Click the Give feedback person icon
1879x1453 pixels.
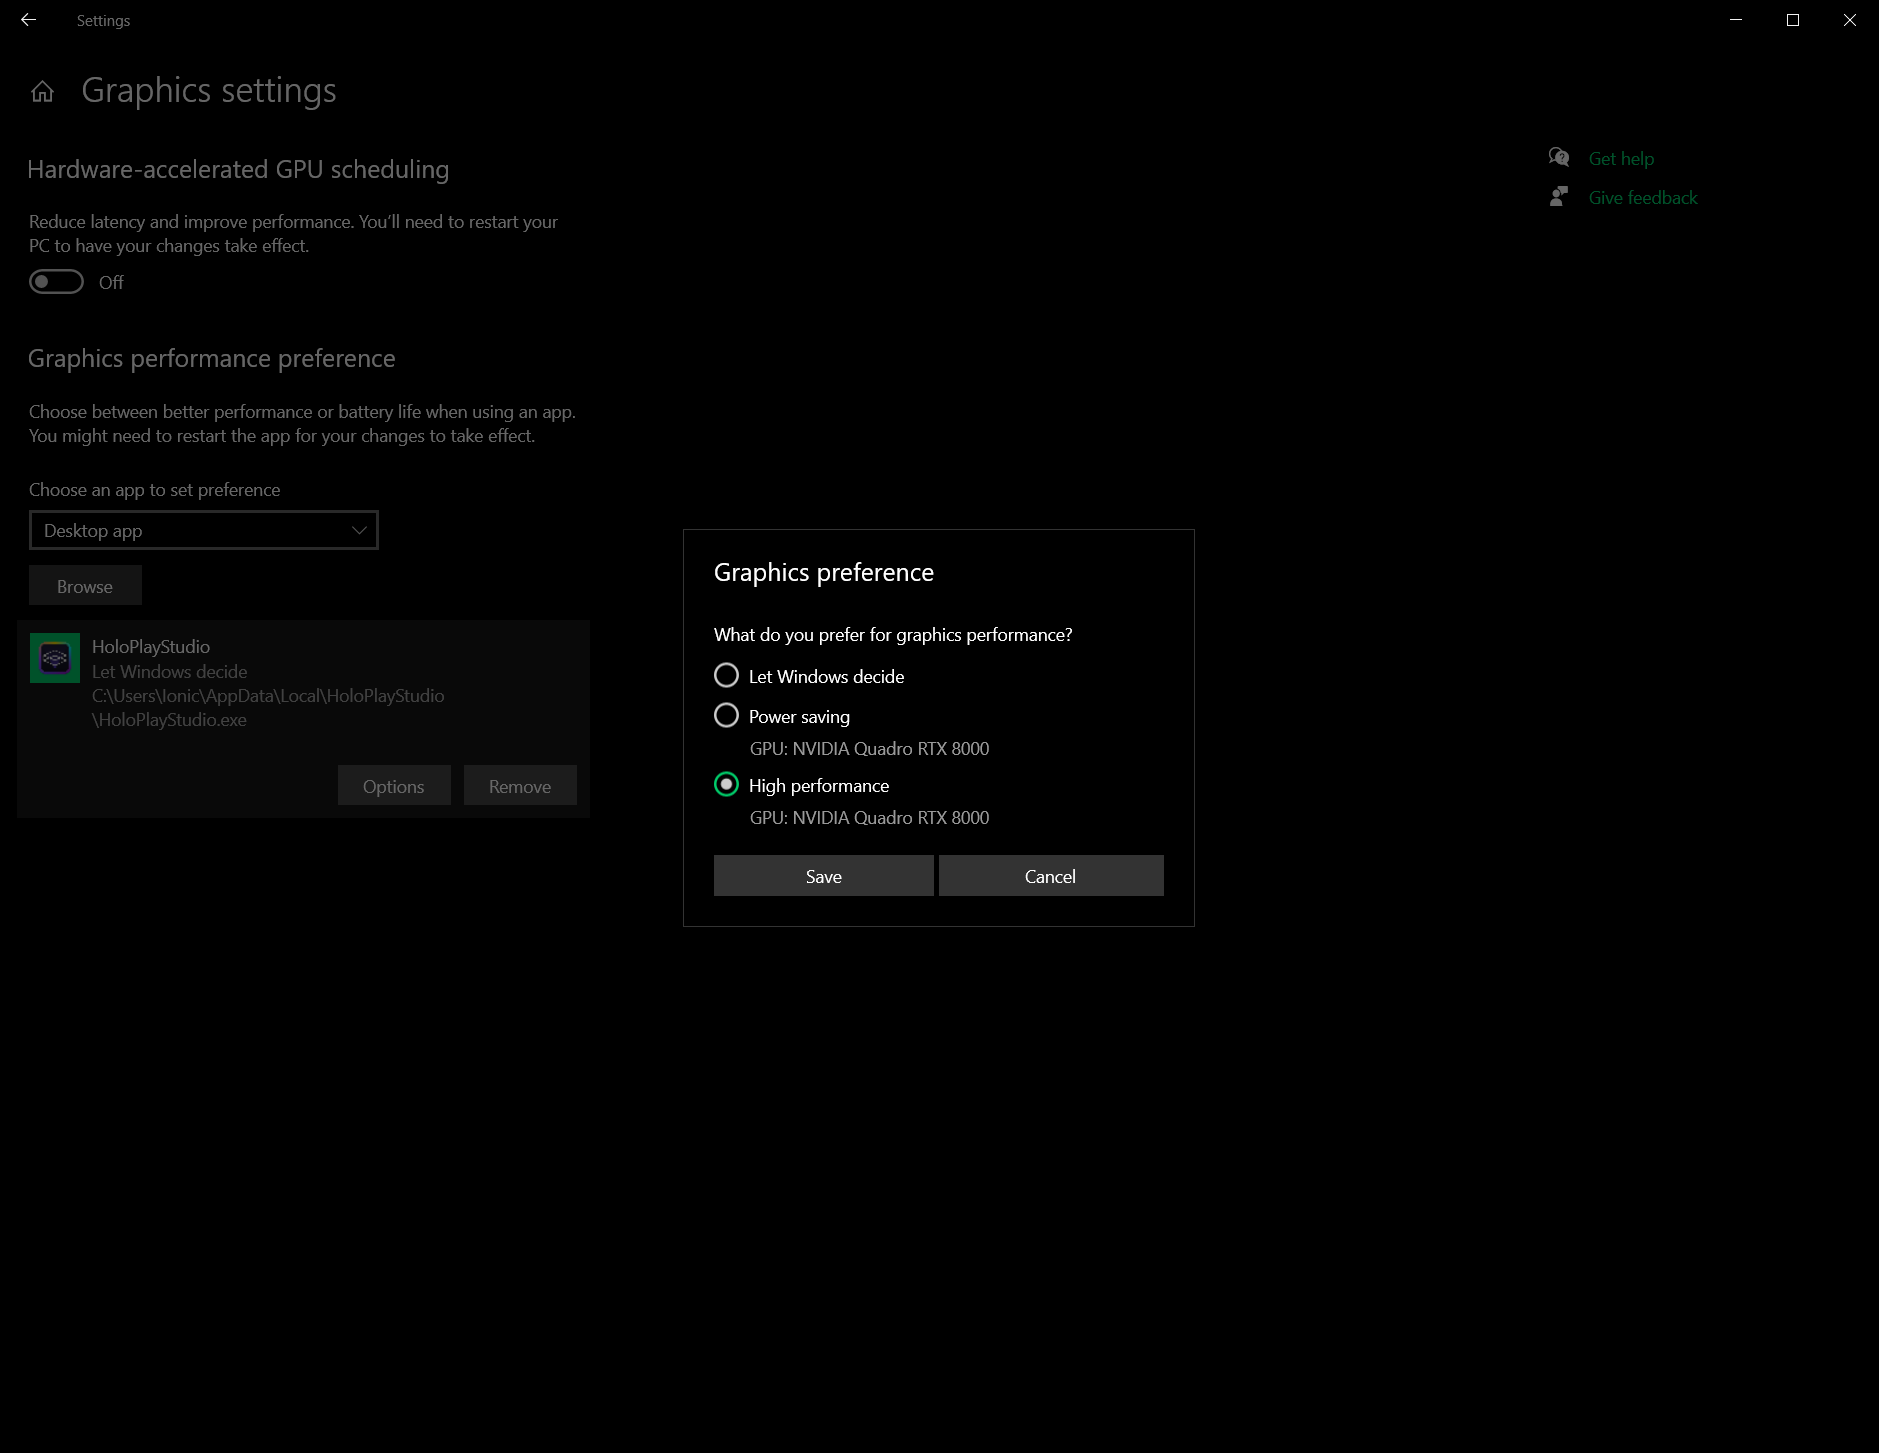pos(1558,197)
